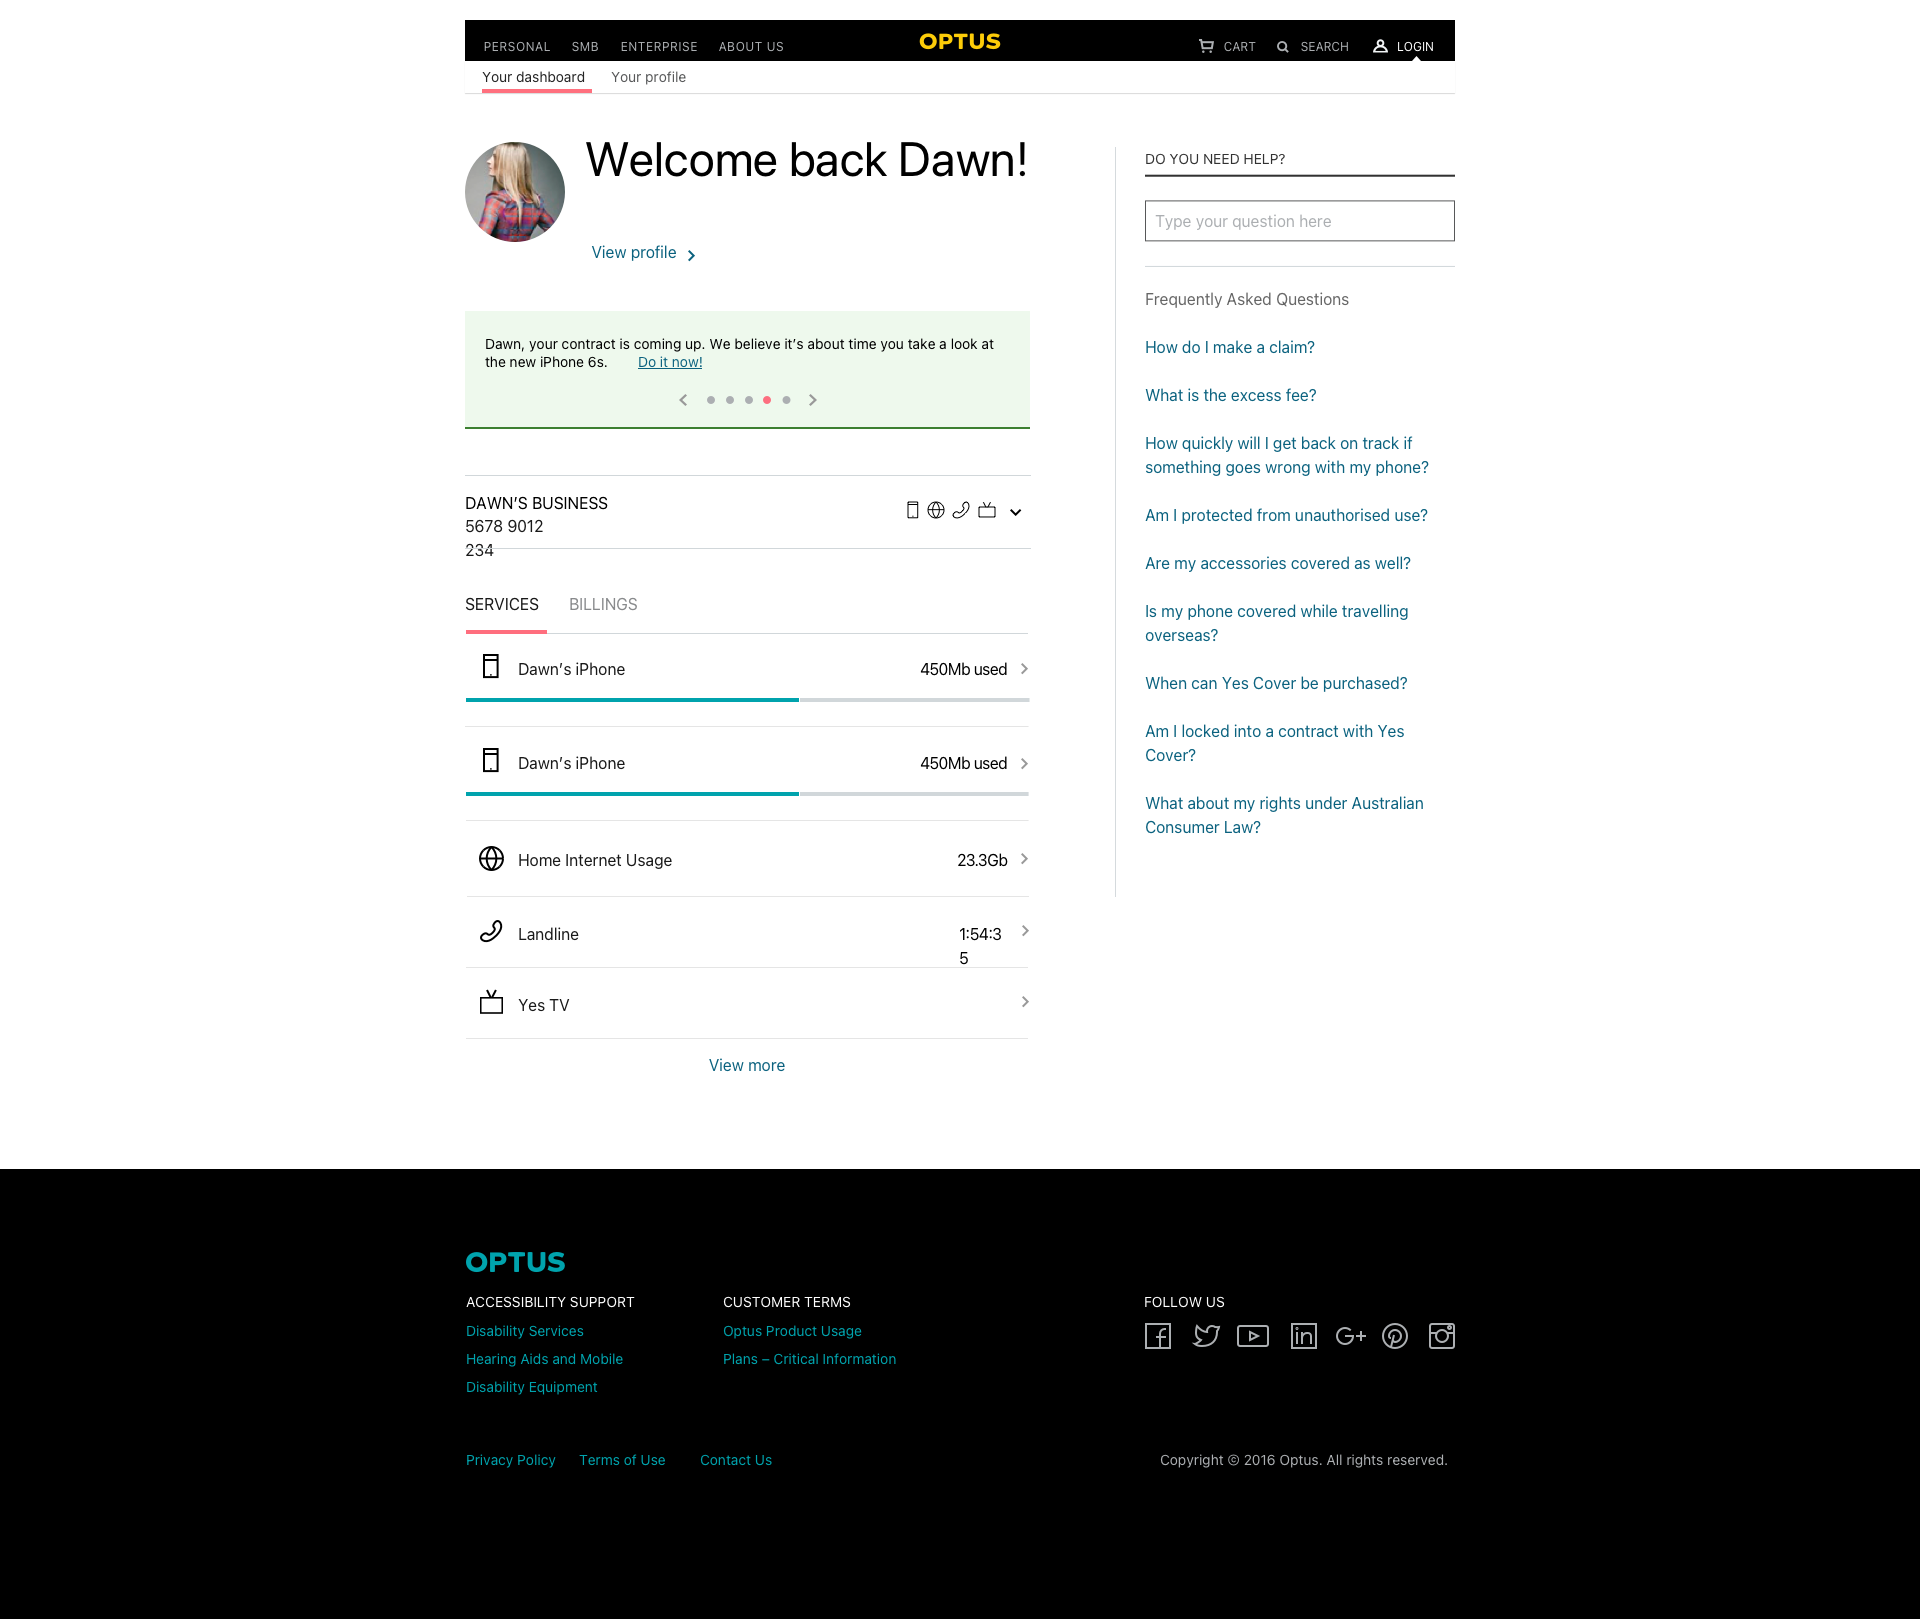Image resolution: width=1920 pixels, height=1620 pixels.
Task: Open FAQ about Australian Consumer Law rights
Action: pos(1284,815)
